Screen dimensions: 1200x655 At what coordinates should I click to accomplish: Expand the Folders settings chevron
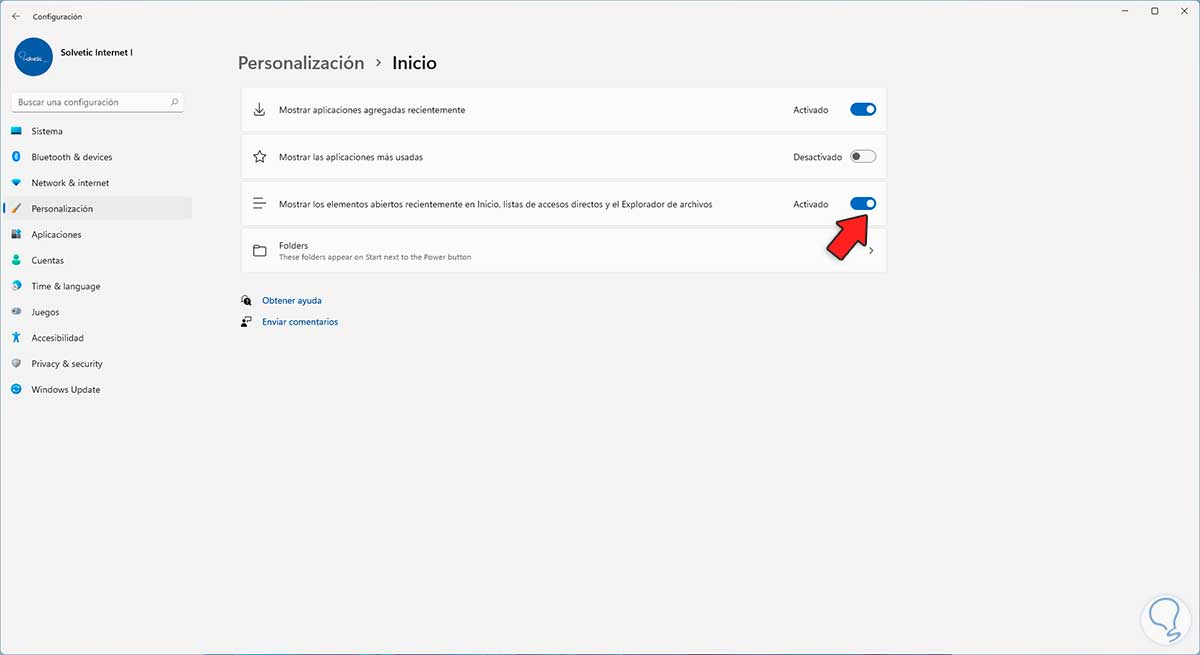[x=870, y=251]
